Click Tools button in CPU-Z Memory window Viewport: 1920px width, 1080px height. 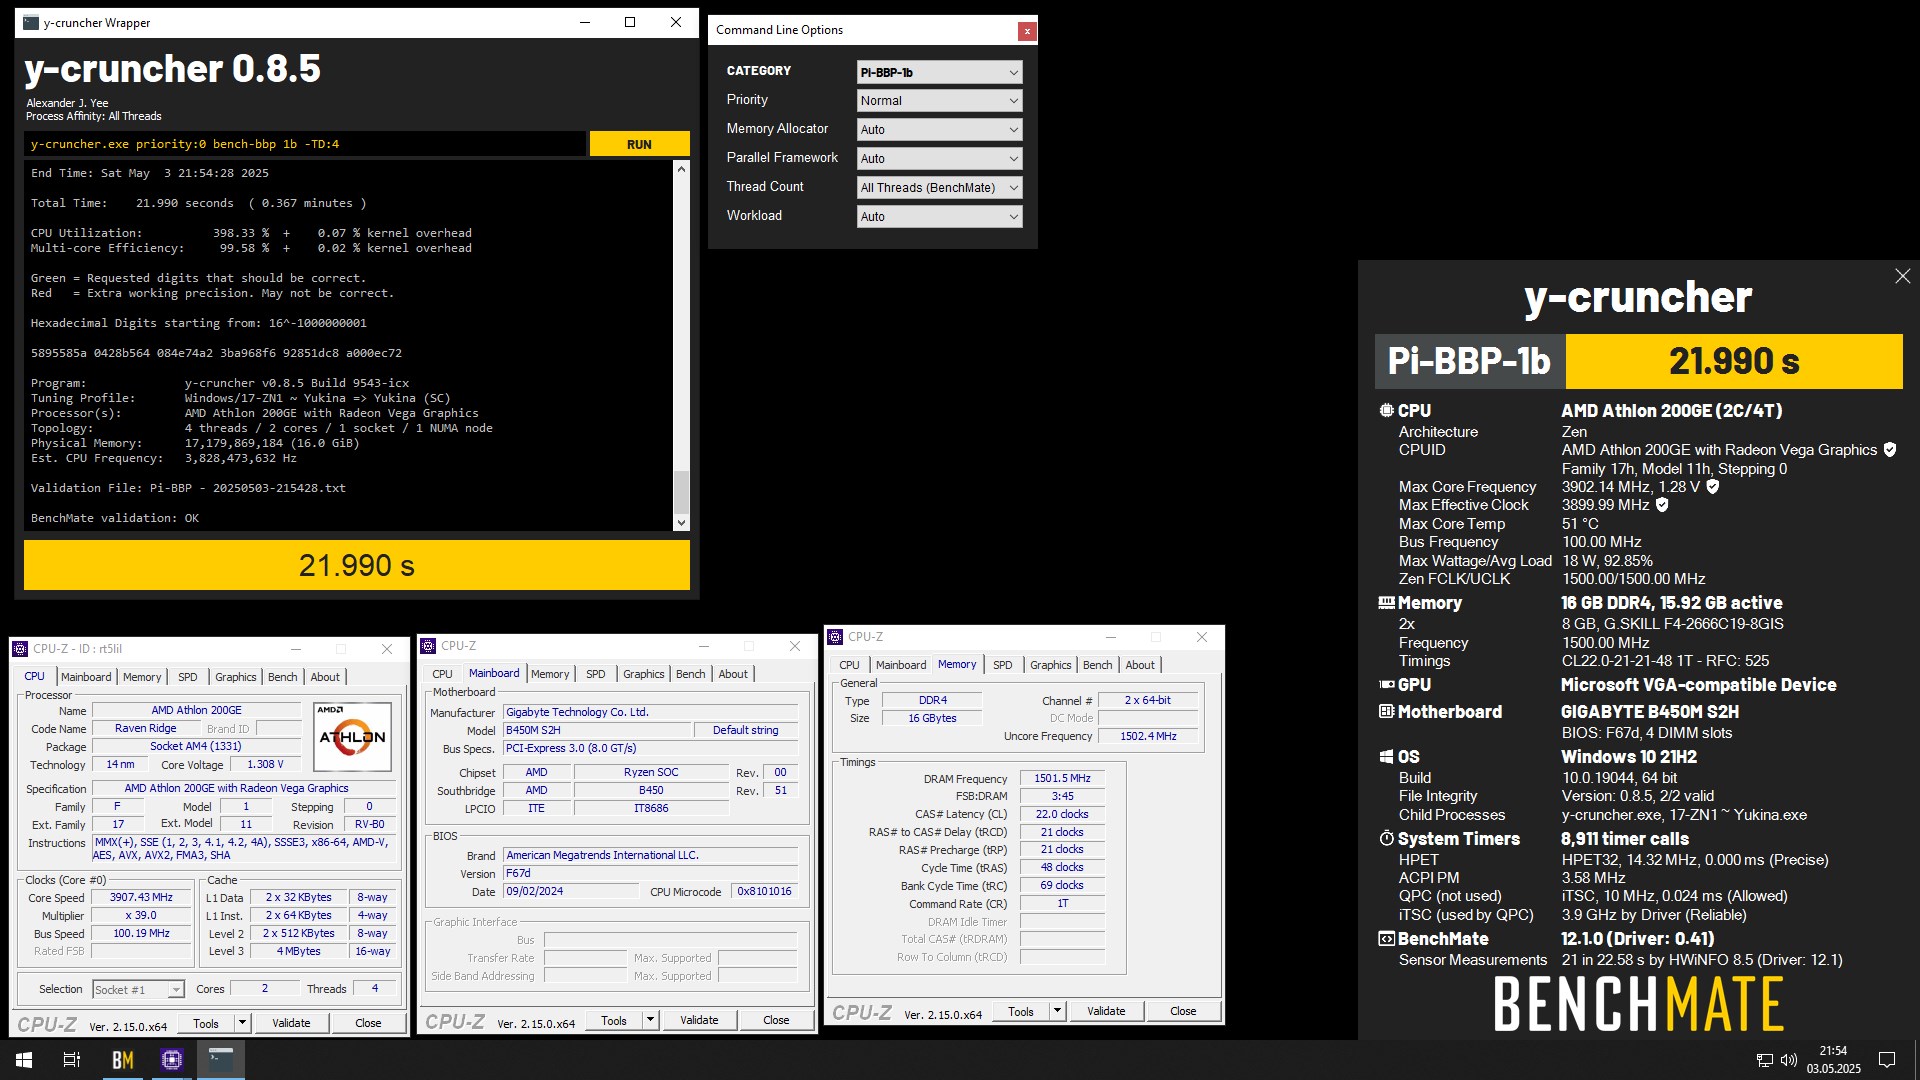(x=1021, y=1012)
